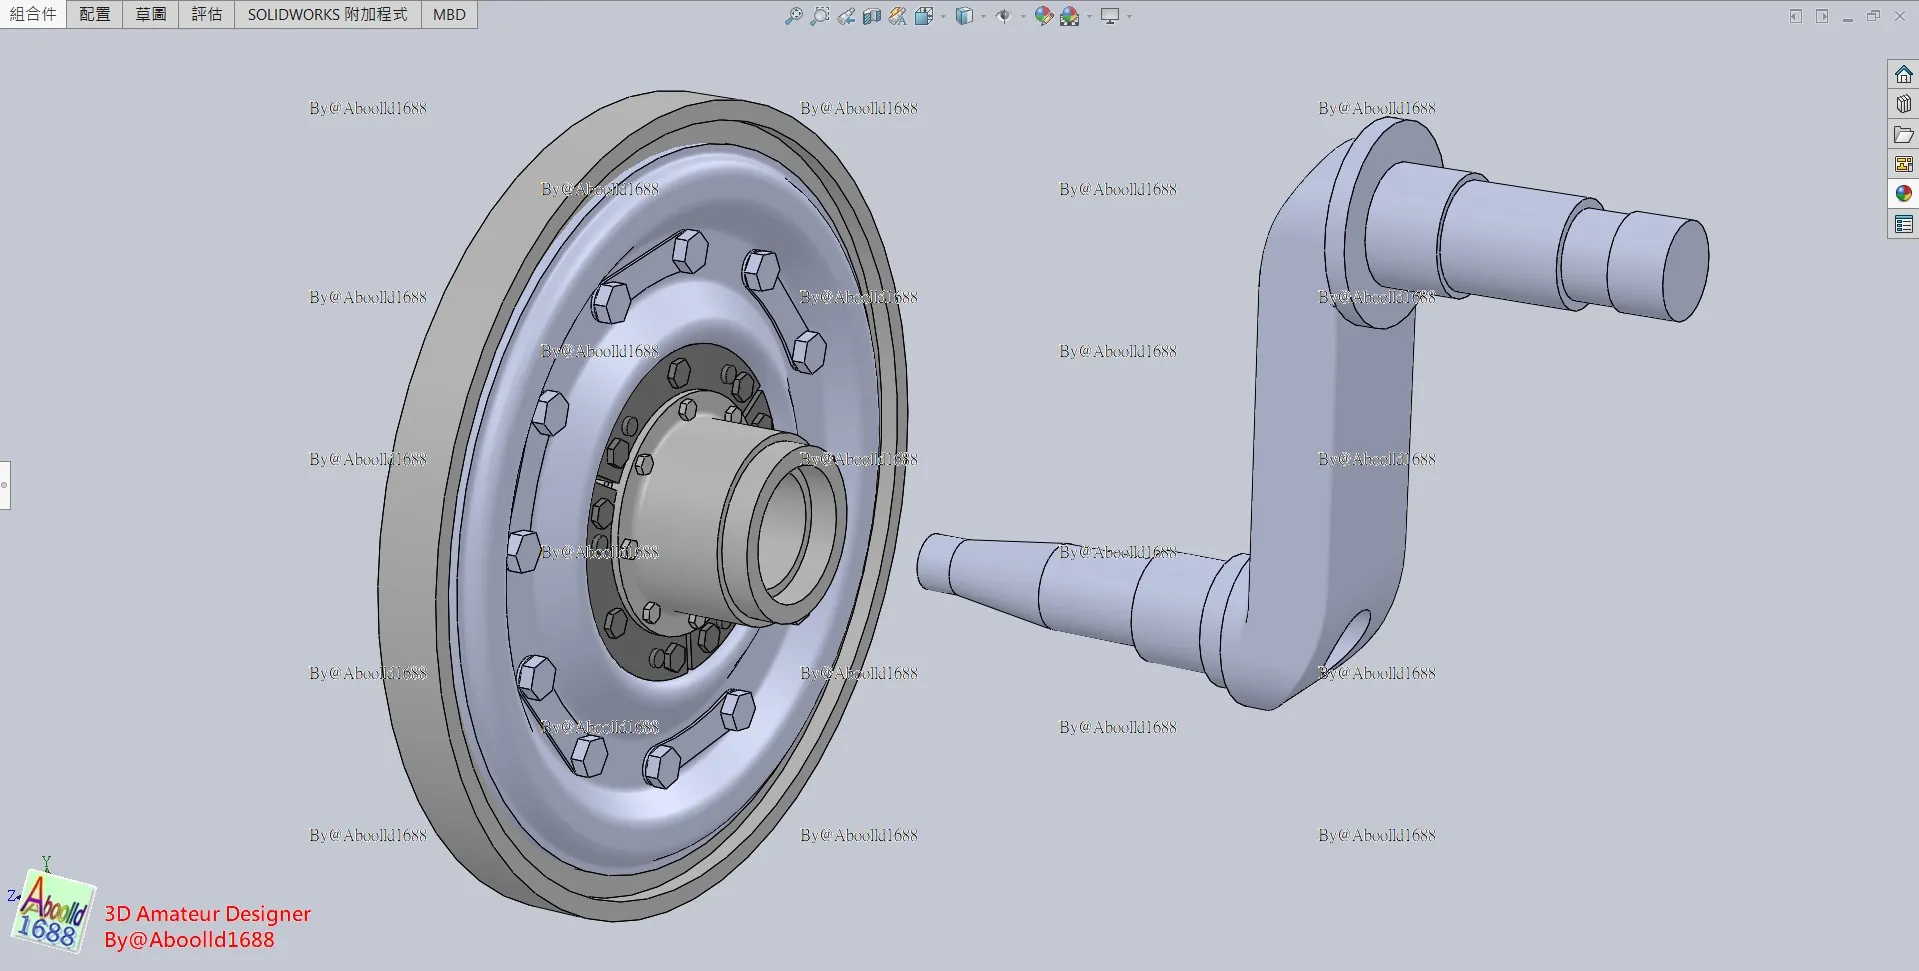Switch to the 組合件 tab
Image resolution: width=1919 pixels, height=971 pixels.
33,14
